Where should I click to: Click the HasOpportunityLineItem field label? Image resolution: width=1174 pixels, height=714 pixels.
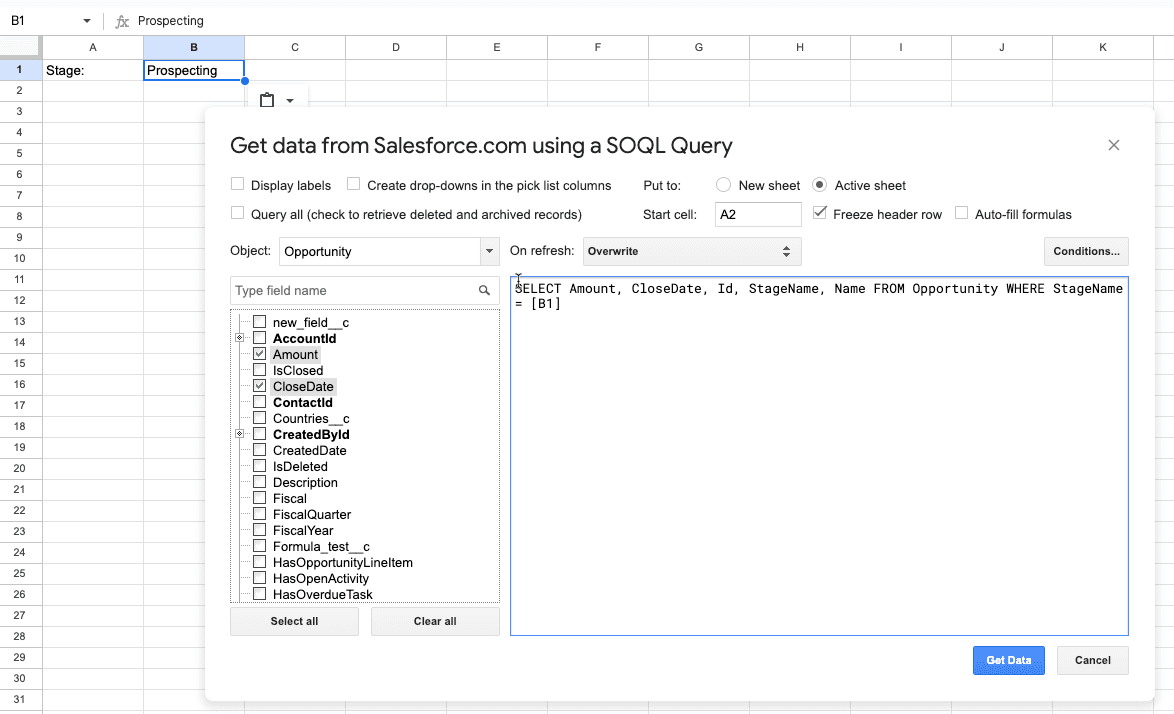[343, 562]
